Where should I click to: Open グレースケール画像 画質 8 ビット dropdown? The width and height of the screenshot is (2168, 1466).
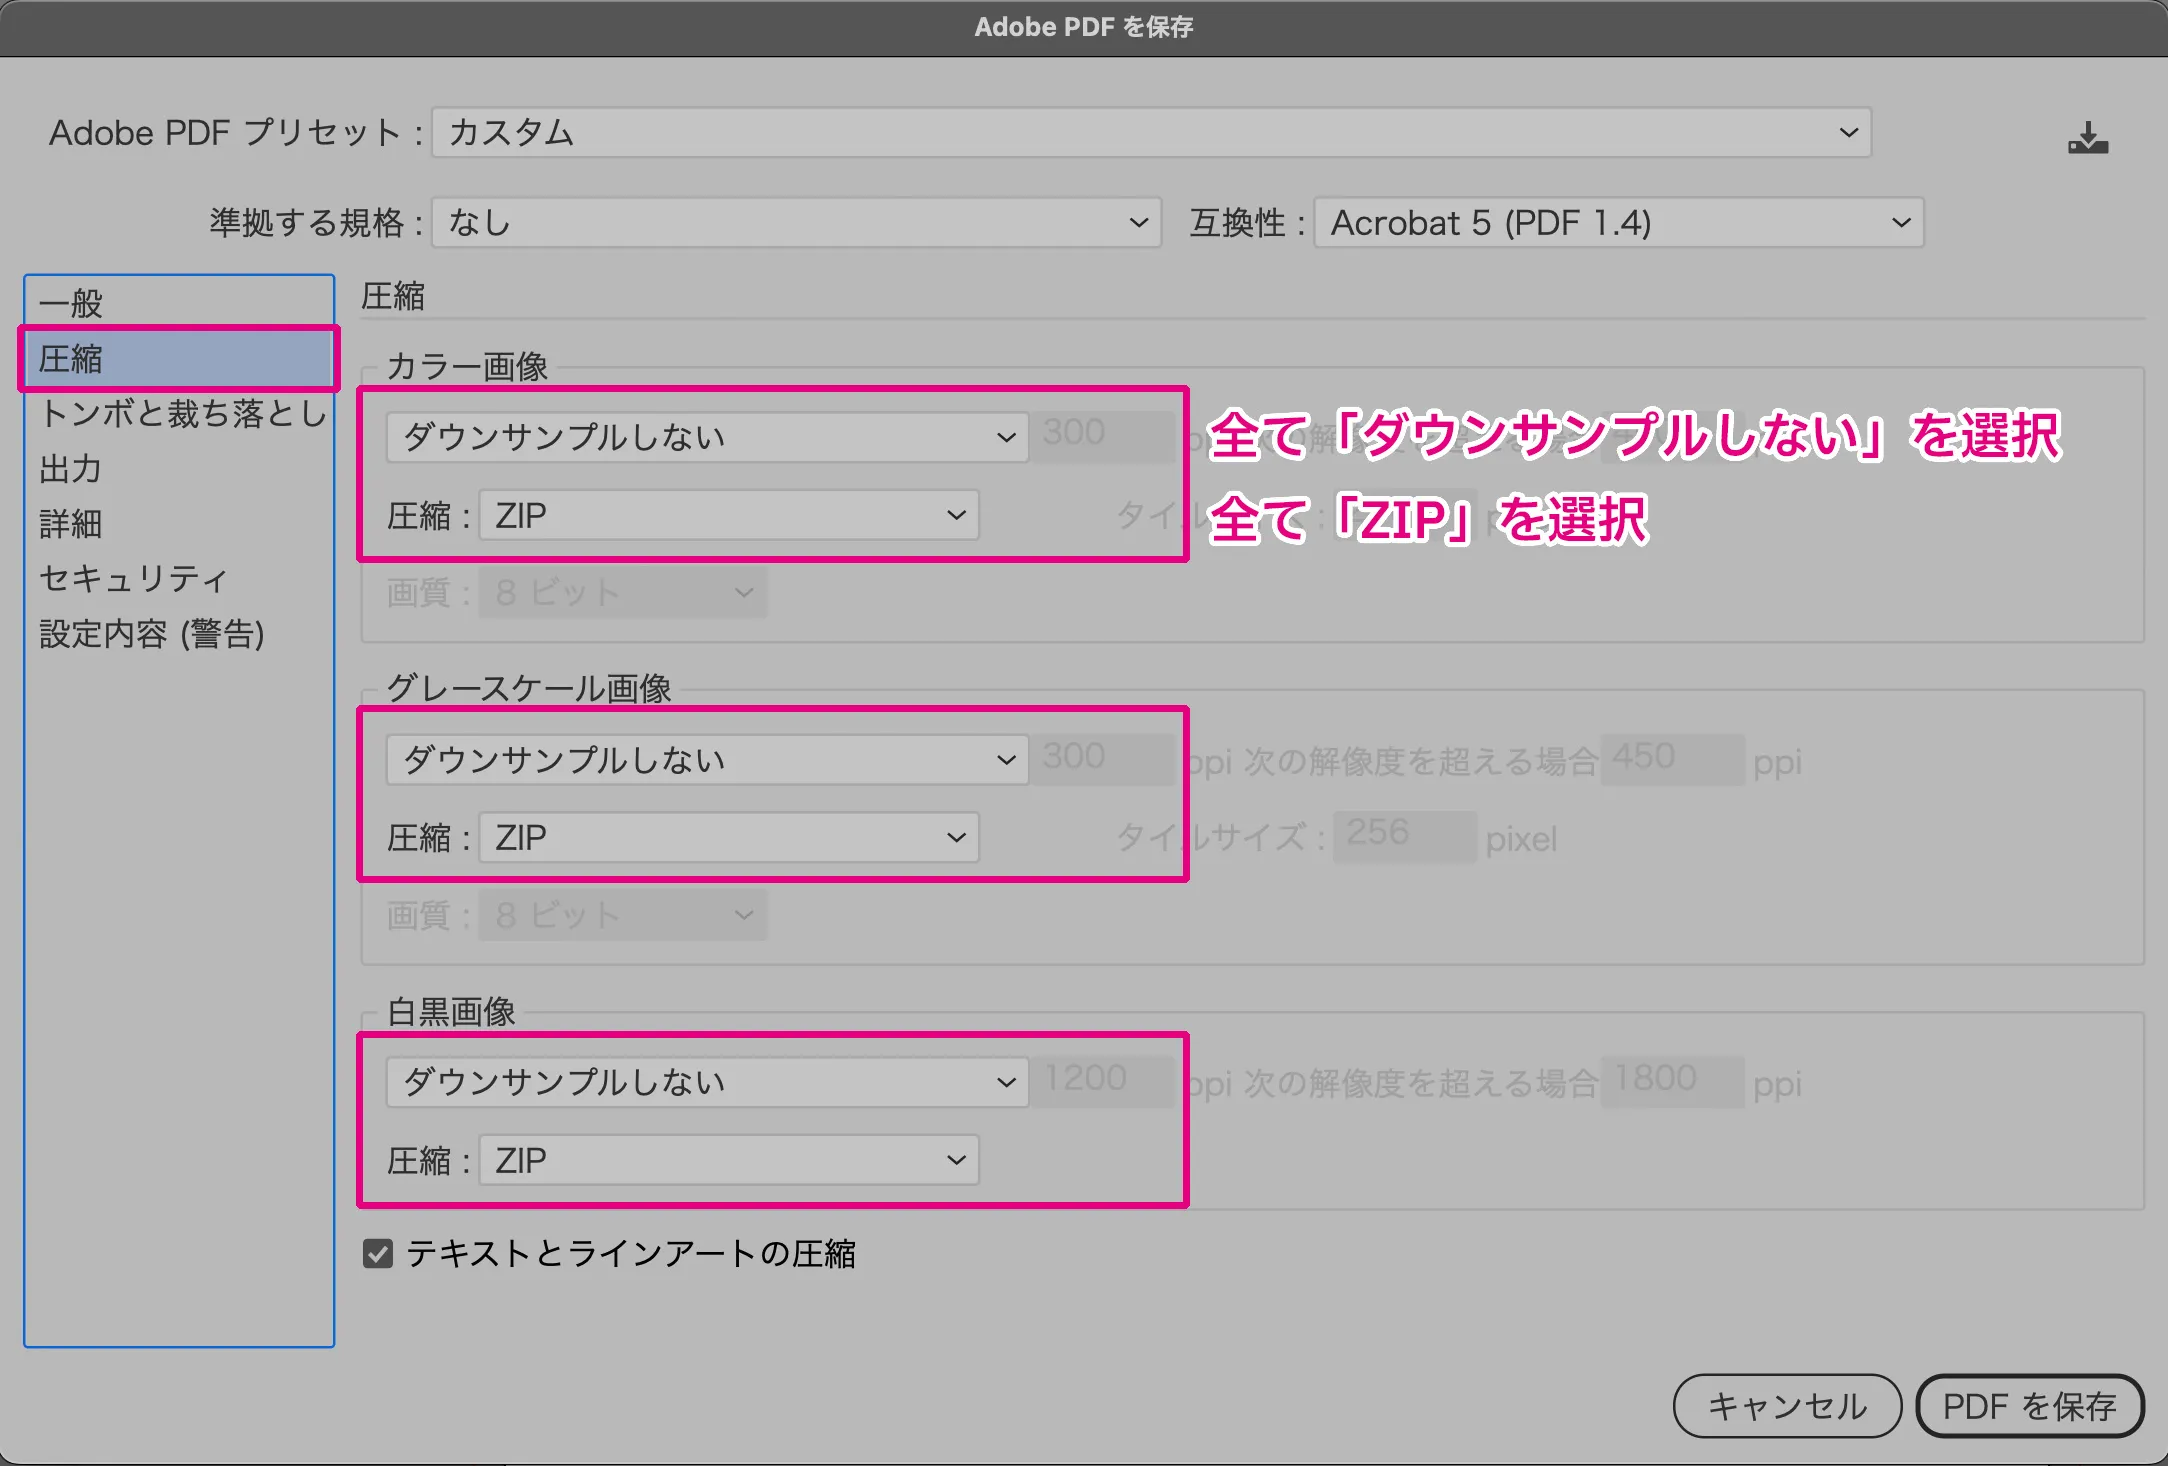tap(622, 915)
